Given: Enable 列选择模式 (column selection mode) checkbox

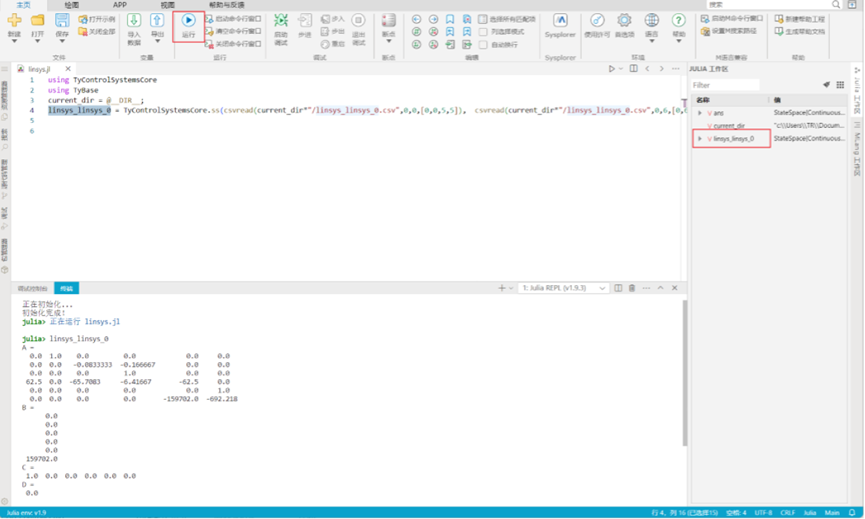Looking at the screenshot, I should (x=483, y=31).
